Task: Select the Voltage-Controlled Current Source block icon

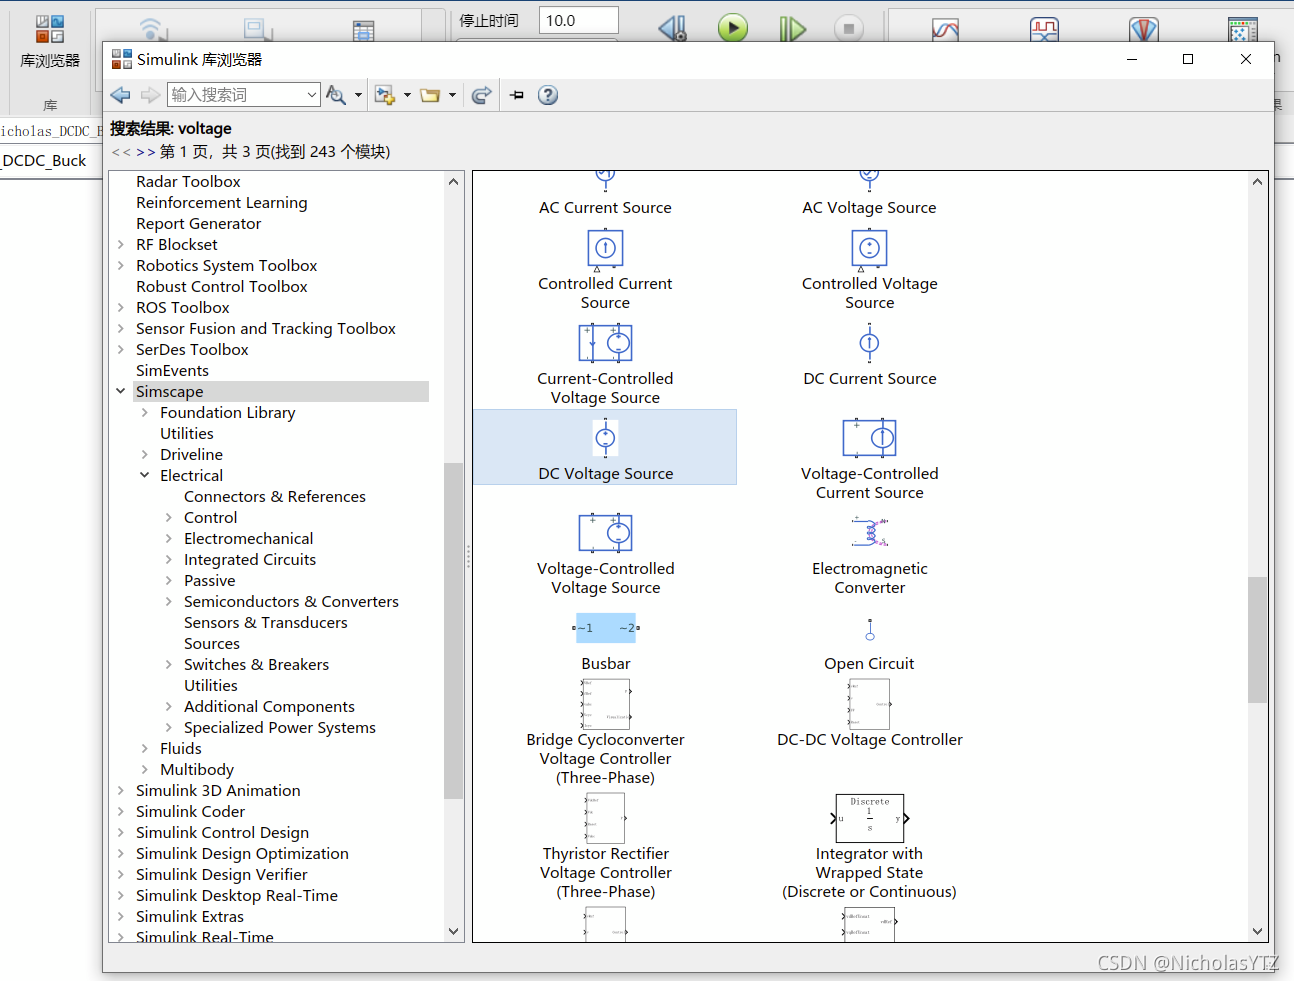Action: (x=869, y=438)
